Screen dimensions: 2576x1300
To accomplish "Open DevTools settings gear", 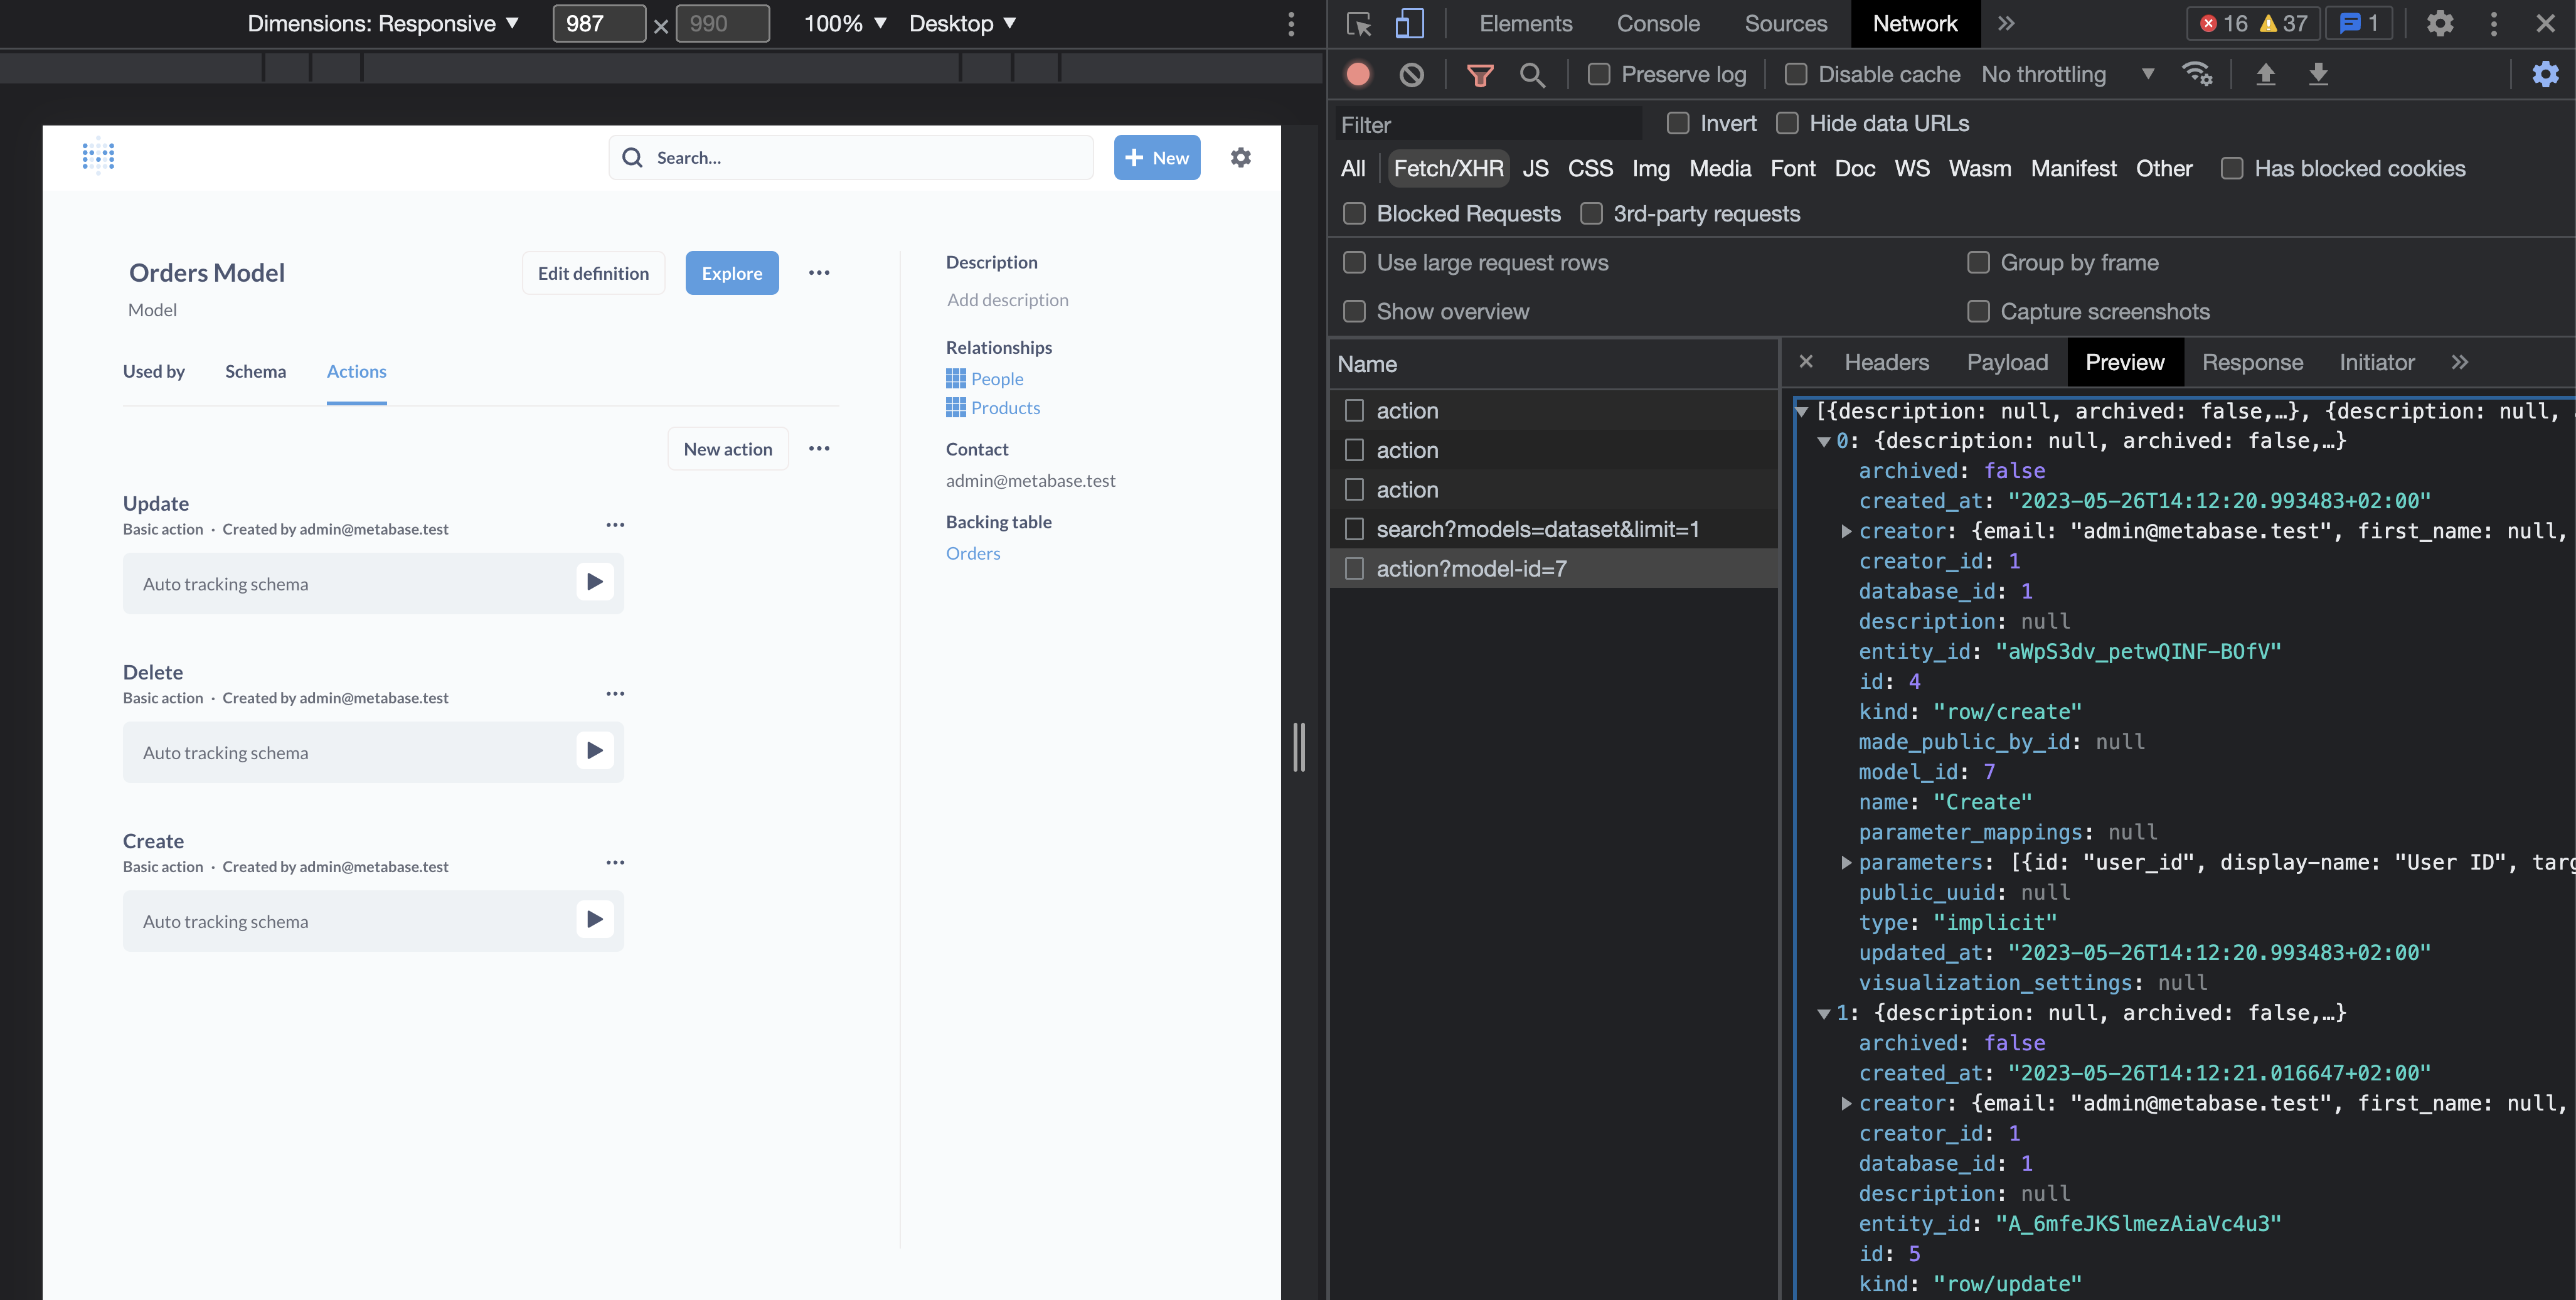I will [2439, 24].
